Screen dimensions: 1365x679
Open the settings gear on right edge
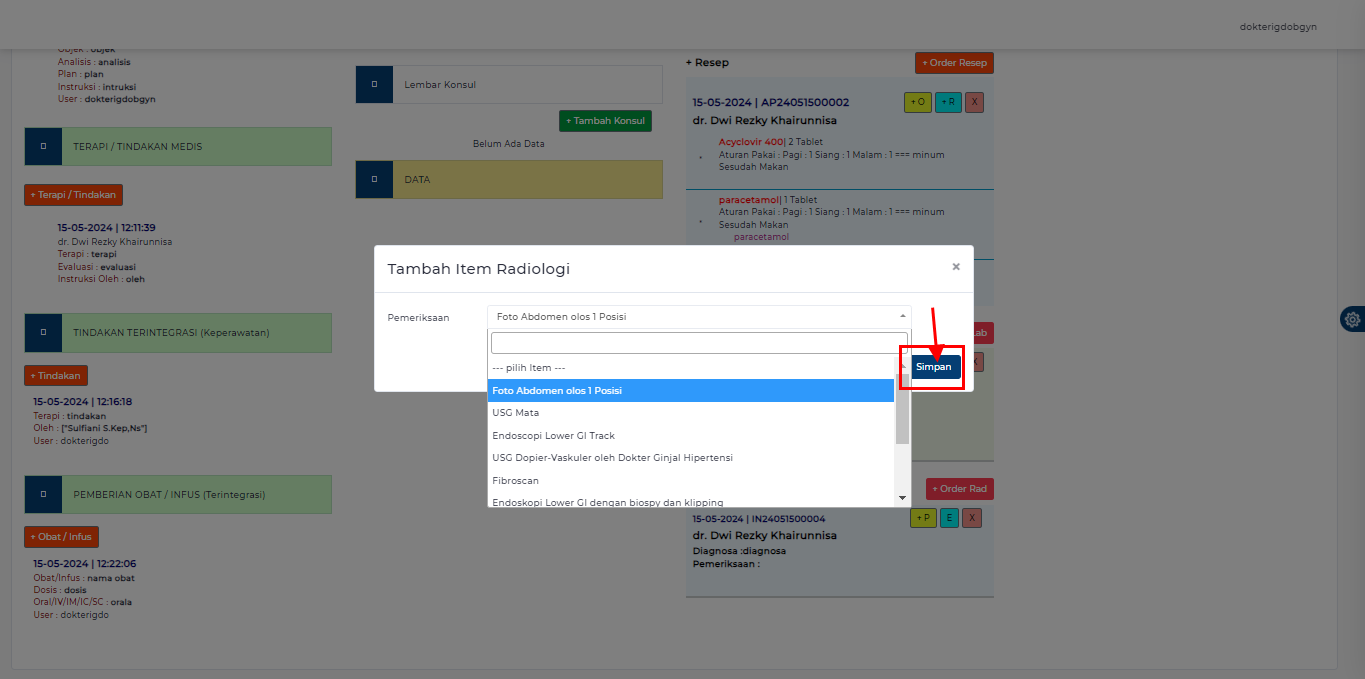[1352, 319]
